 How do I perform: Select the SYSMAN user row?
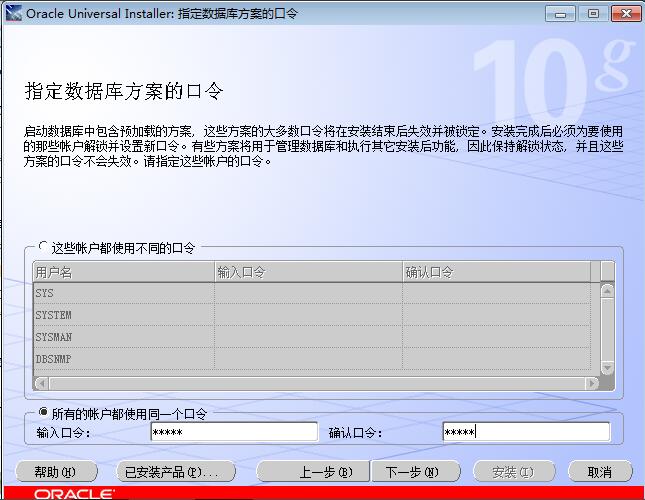312,337
